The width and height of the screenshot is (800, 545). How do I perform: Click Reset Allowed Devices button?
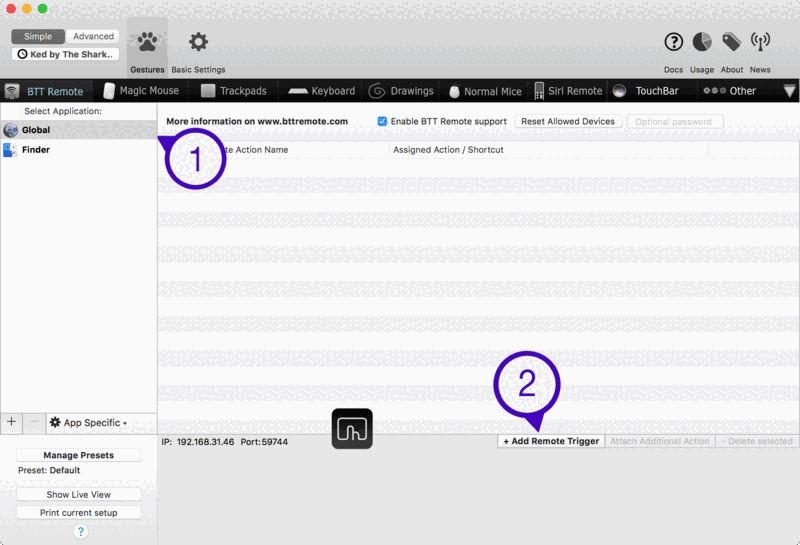[568, 121]
